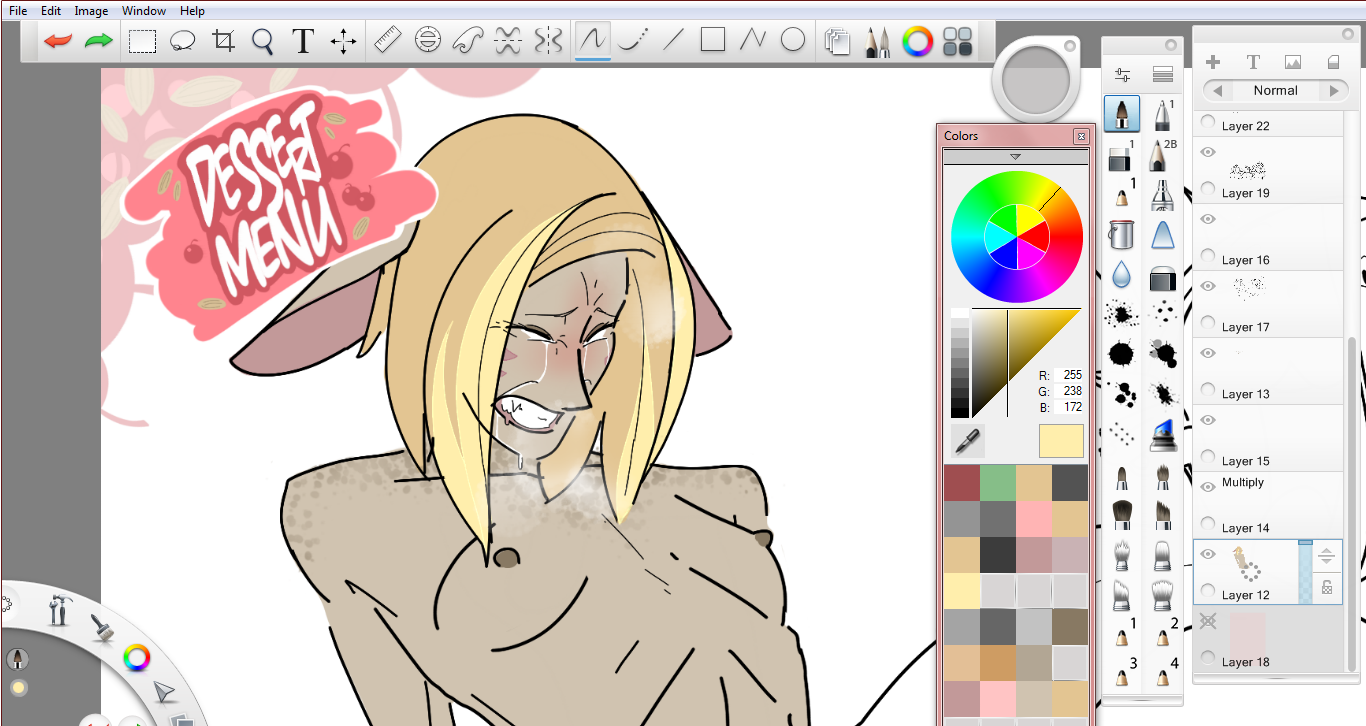Enable the Ruler guide
This screenshot has height=726, width=1366.
(x=387, y=40)
